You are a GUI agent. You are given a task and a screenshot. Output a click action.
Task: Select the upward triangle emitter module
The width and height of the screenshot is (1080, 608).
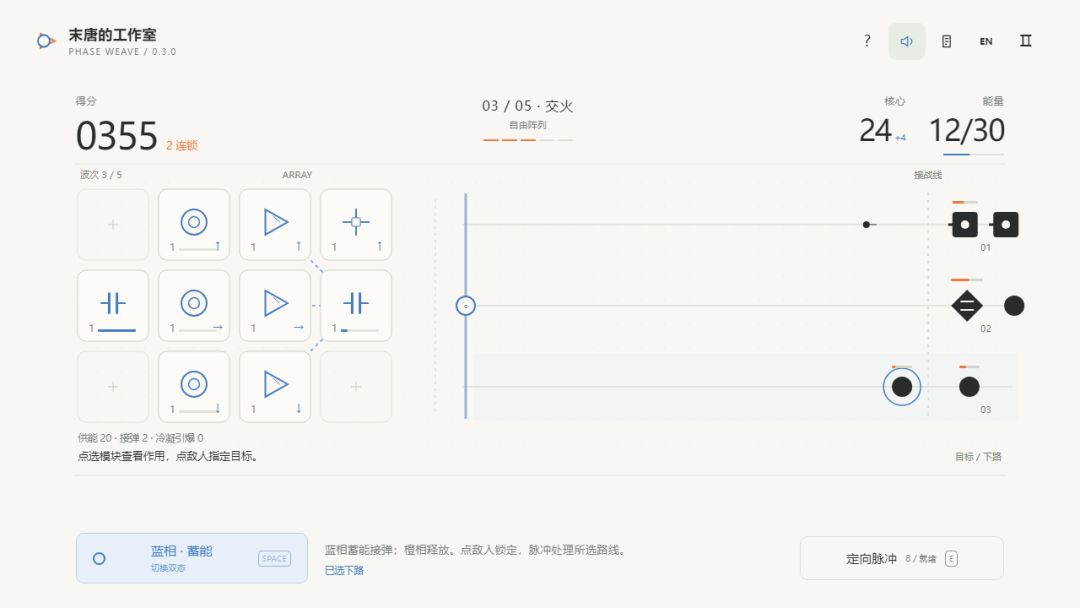click(275, 224)
